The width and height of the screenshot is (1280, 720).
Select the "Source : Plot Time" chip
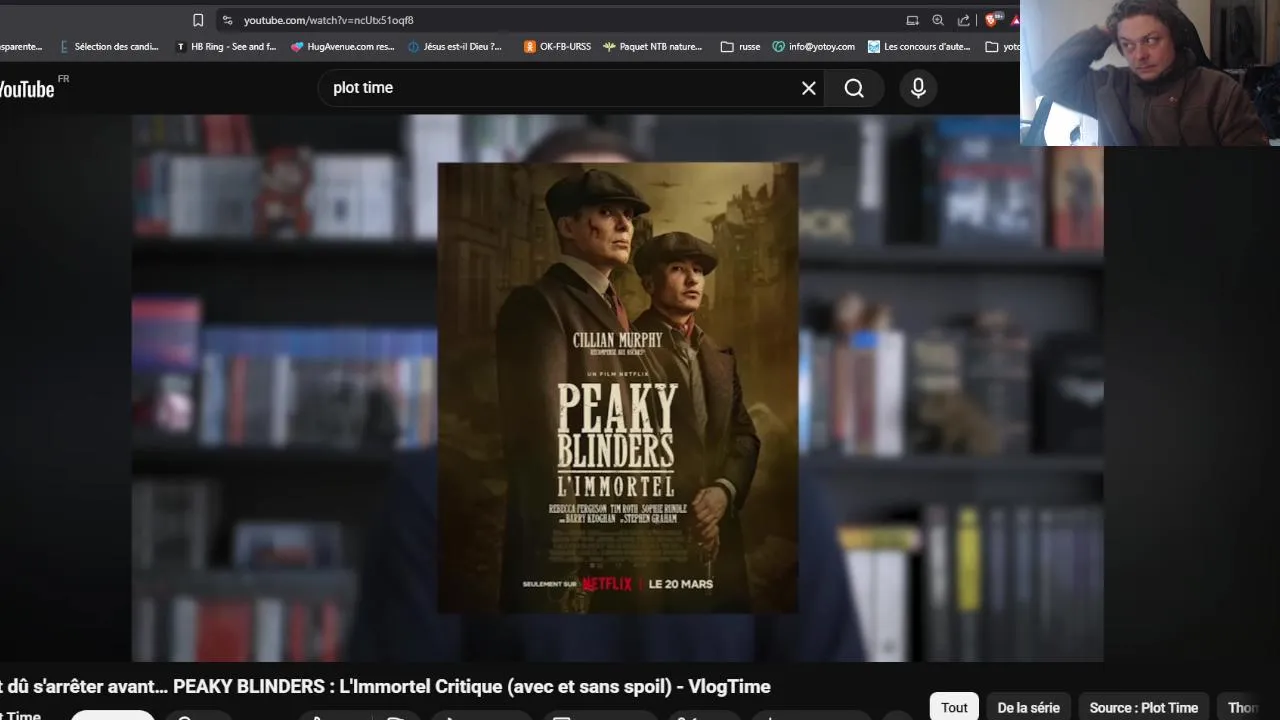(1143, 707)
